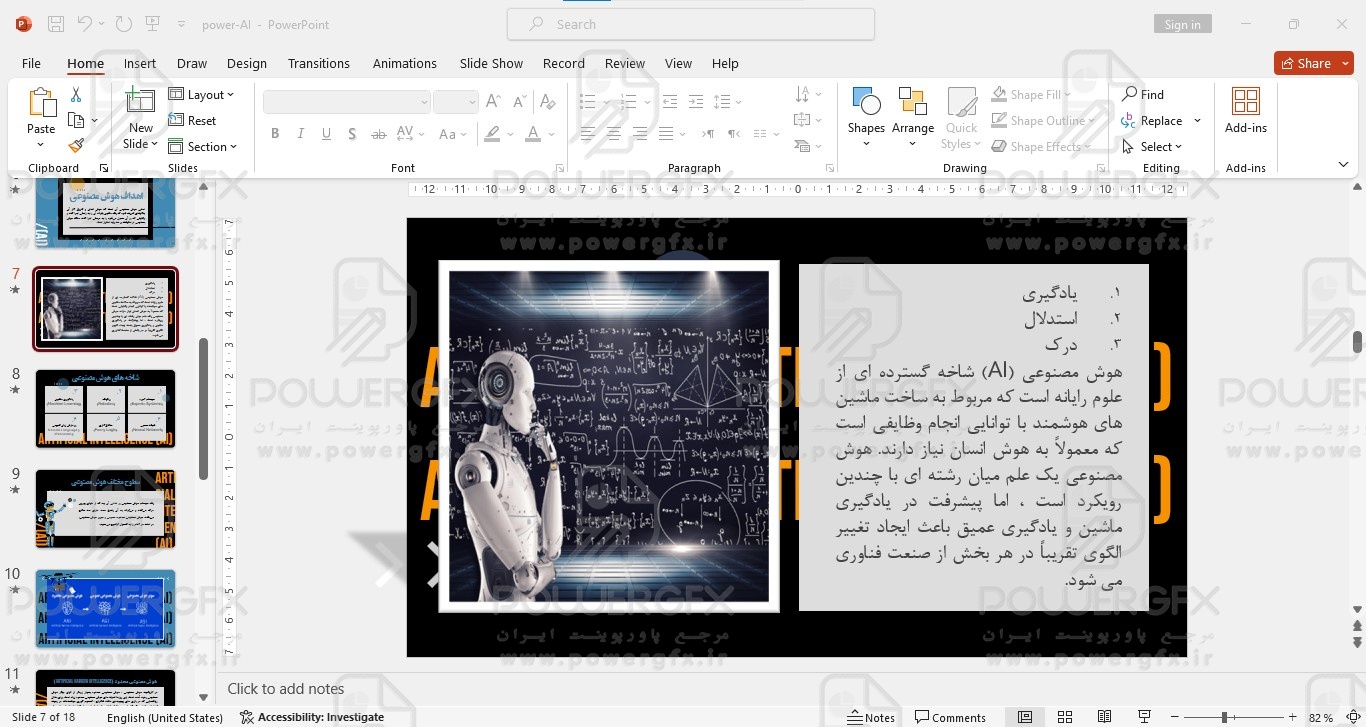The width and height of the screenshot is (1366, 727).
Task: Insert shapes using the Shapes icon
Action: (866, 110)
